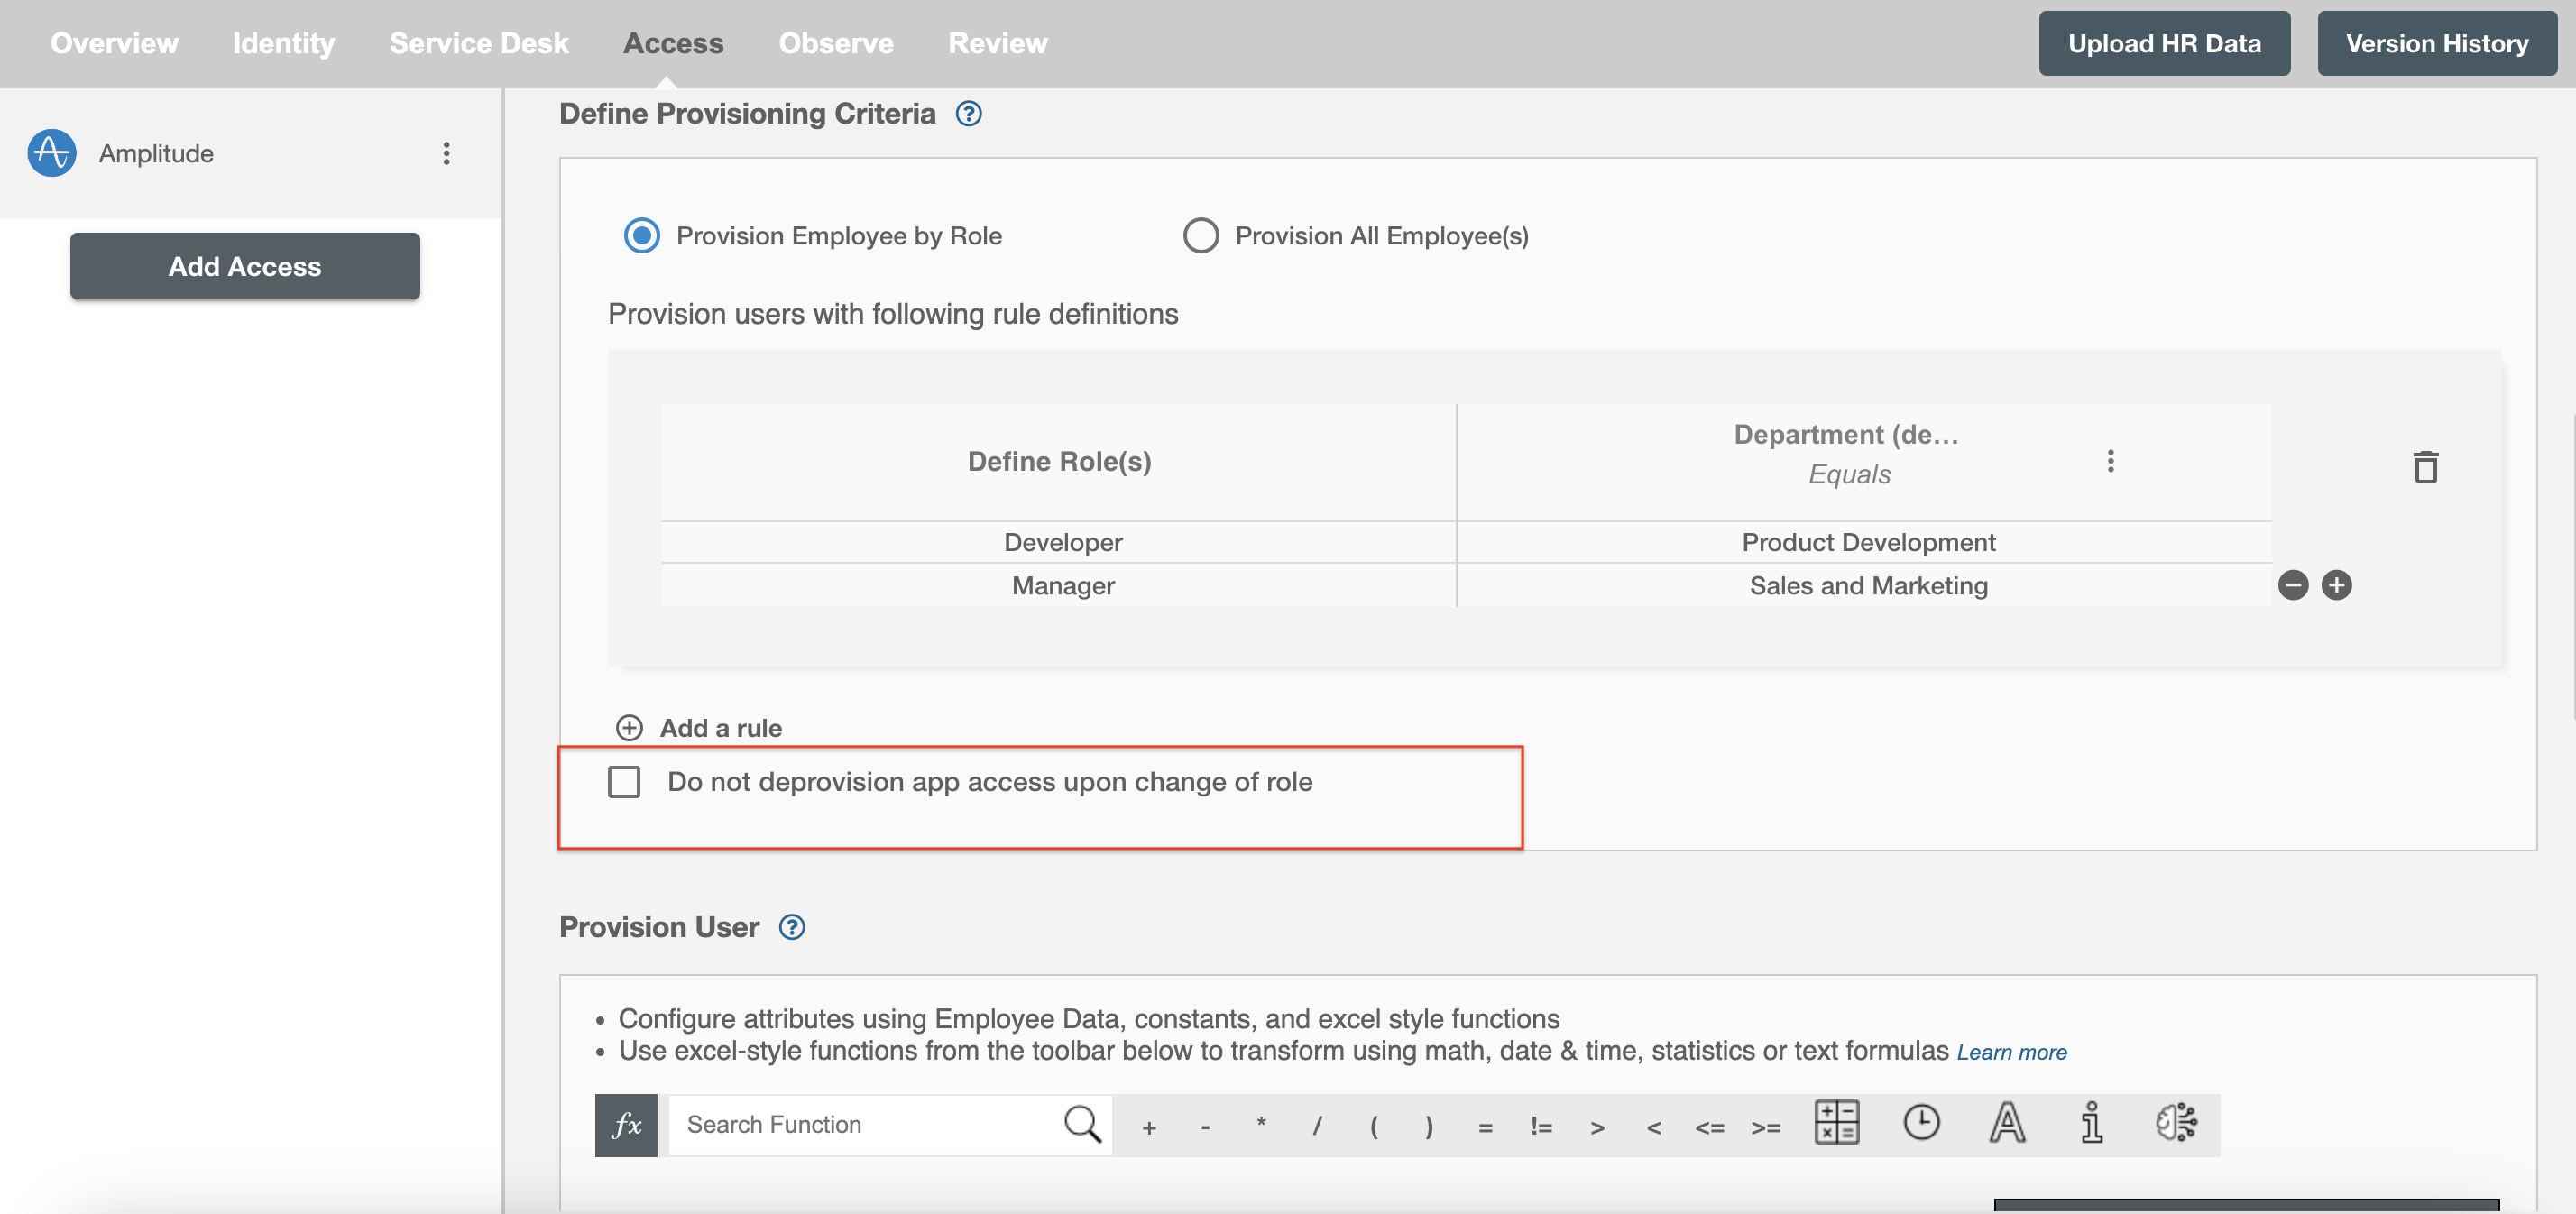The width and height of the screenshot is (2576, 1214).
Task: Insert the not-equal operator
Action: pos(1541,1127)
